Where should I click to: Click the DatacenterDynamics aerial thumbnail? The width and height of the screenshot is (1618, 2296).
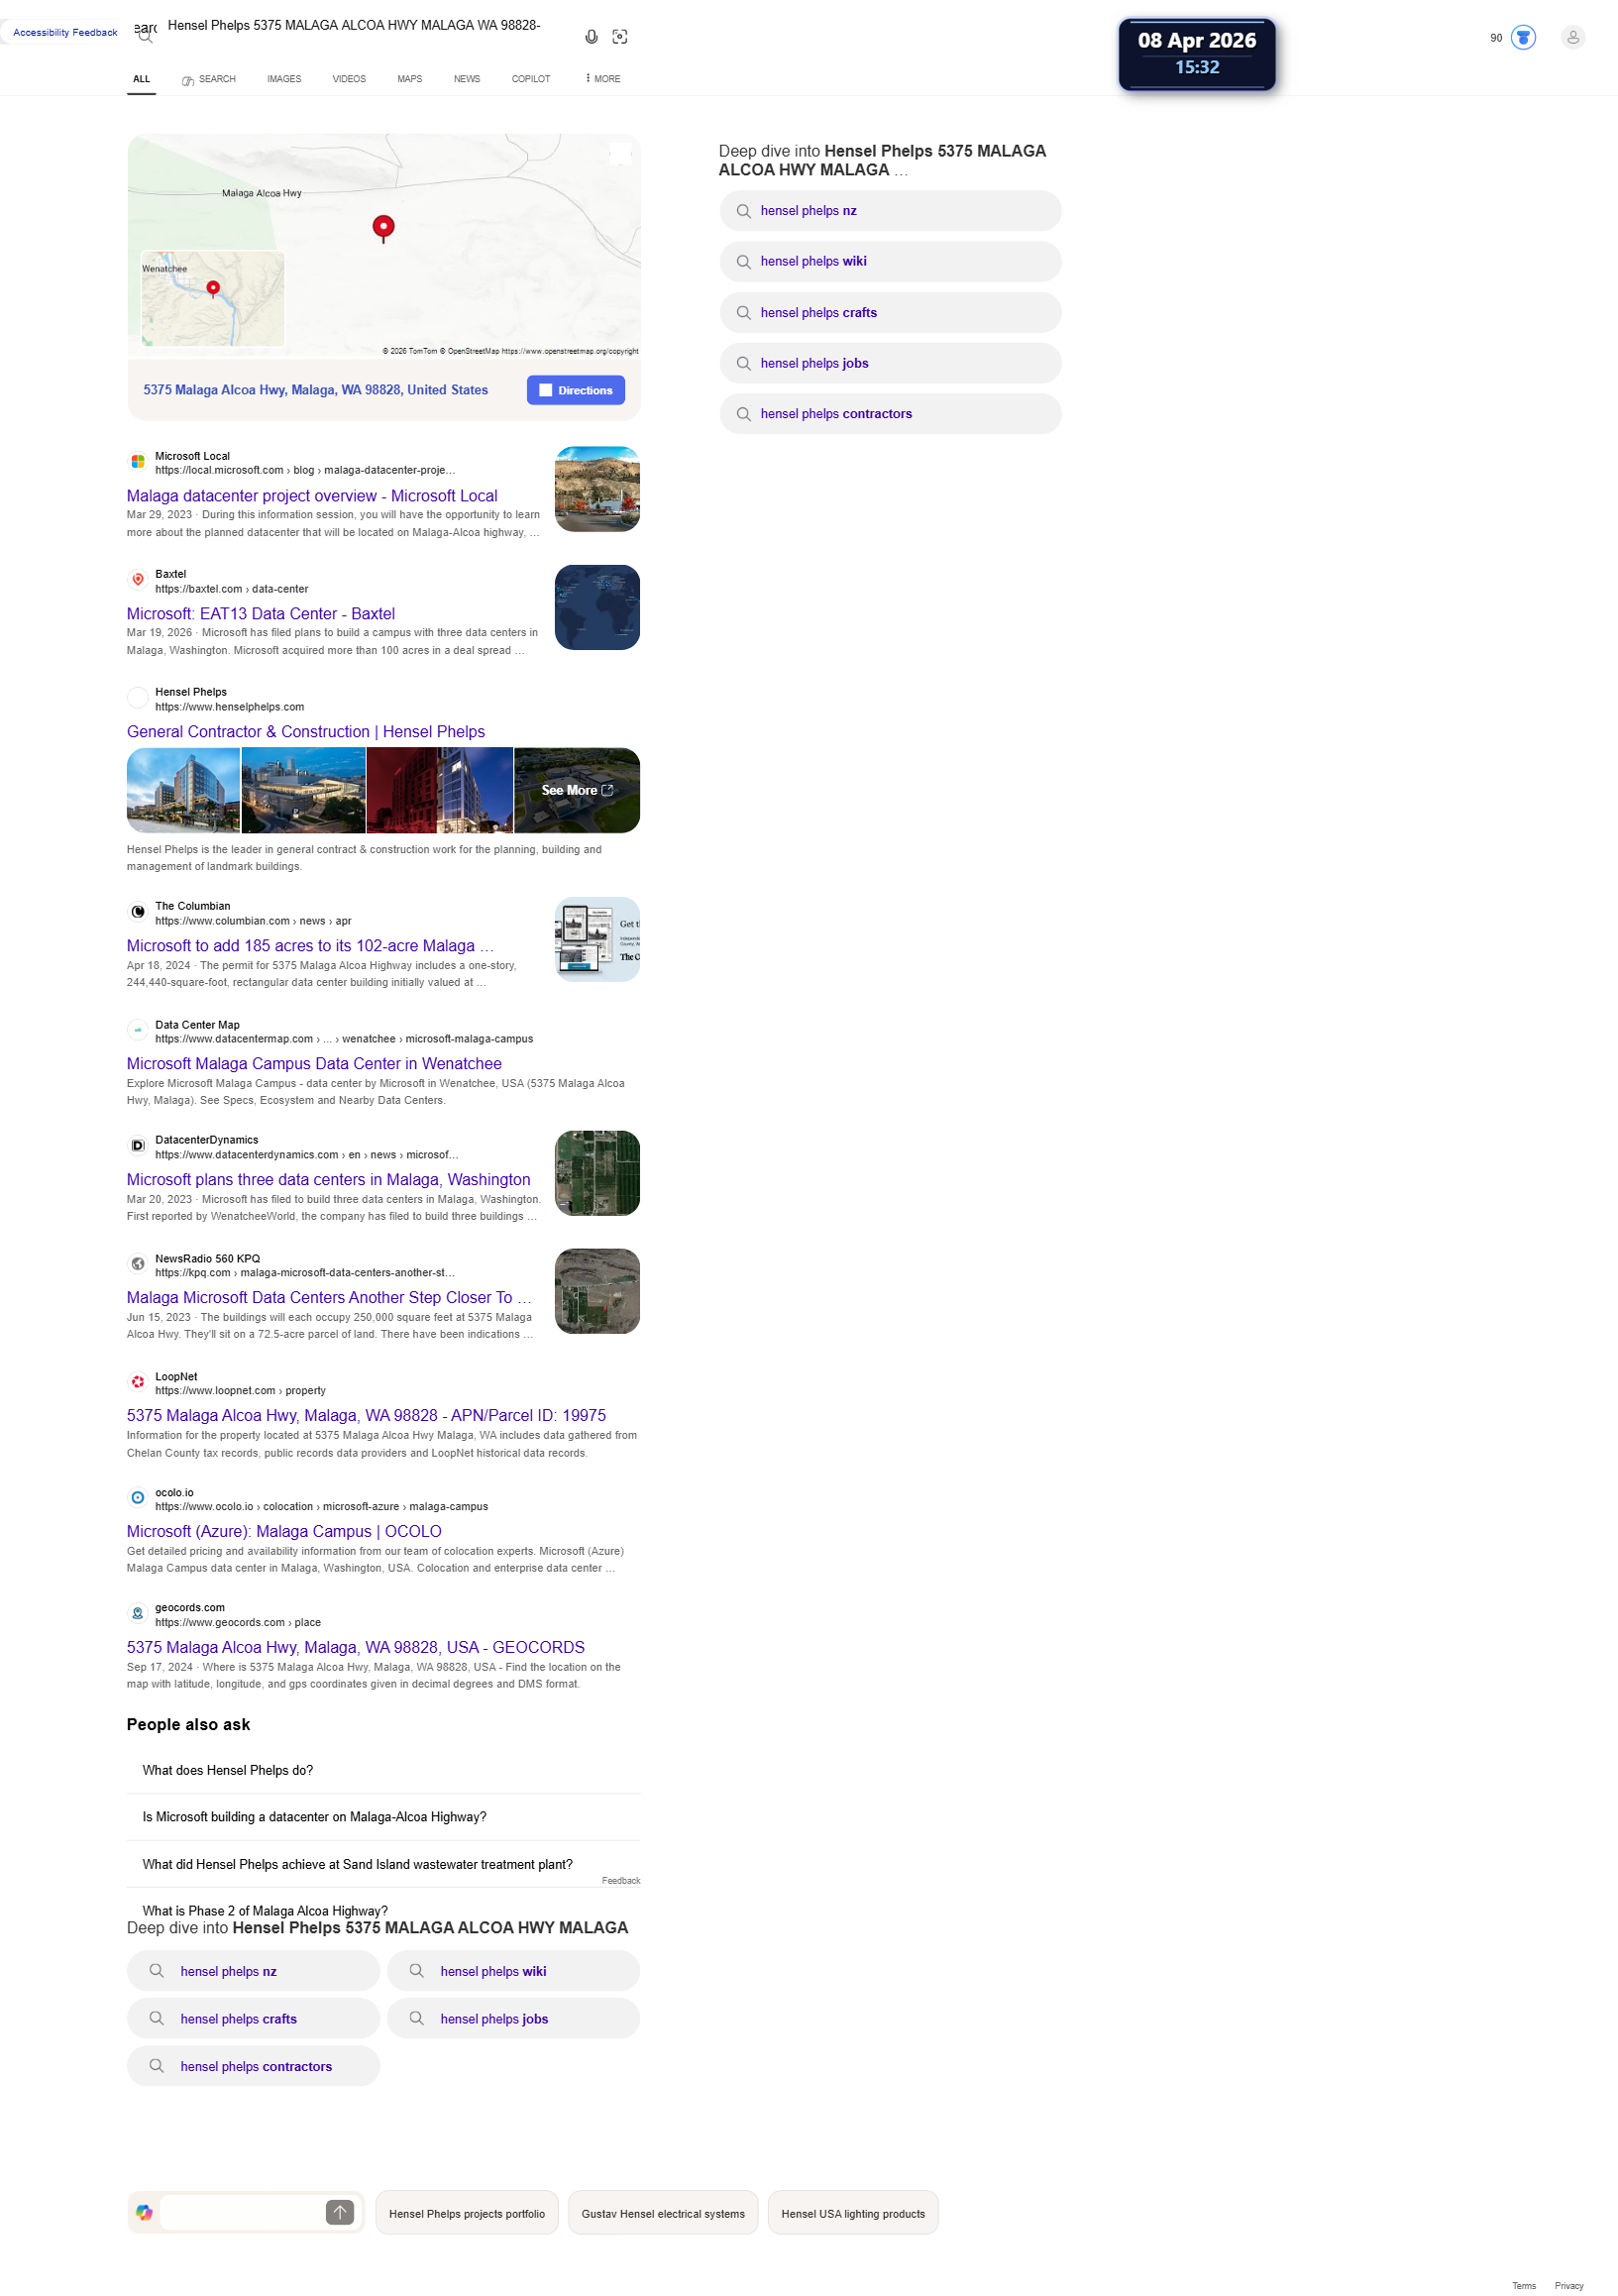click(597, 1173)
